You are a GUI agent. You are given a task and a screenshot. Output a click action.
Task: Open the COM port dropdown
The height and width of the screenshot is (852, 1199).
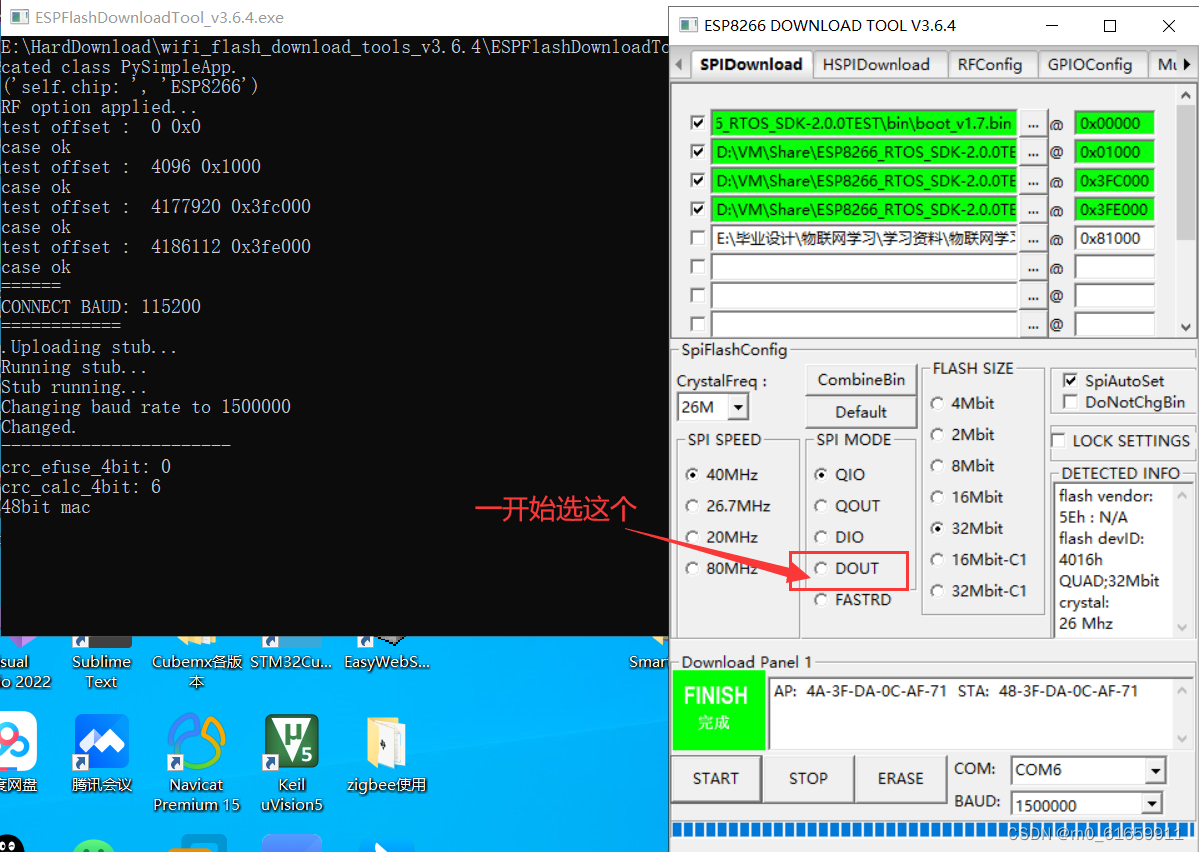[x=1155, y=770]
